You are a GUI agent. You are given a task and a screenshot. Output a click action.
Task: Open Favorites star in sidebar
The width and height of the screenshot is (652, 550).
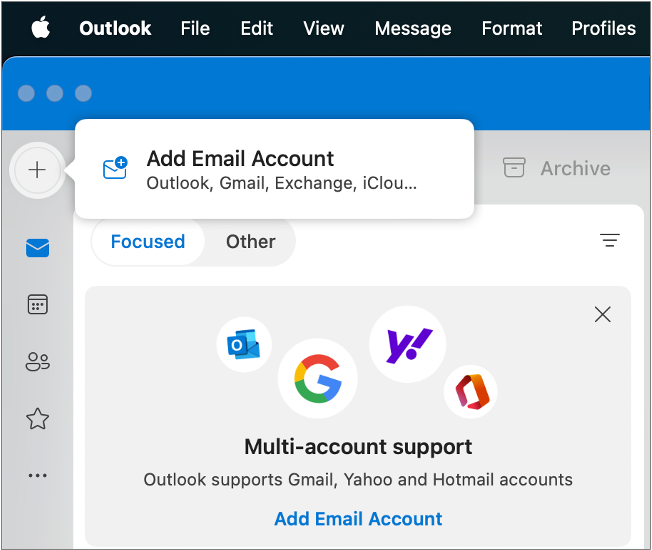point(37,418)
